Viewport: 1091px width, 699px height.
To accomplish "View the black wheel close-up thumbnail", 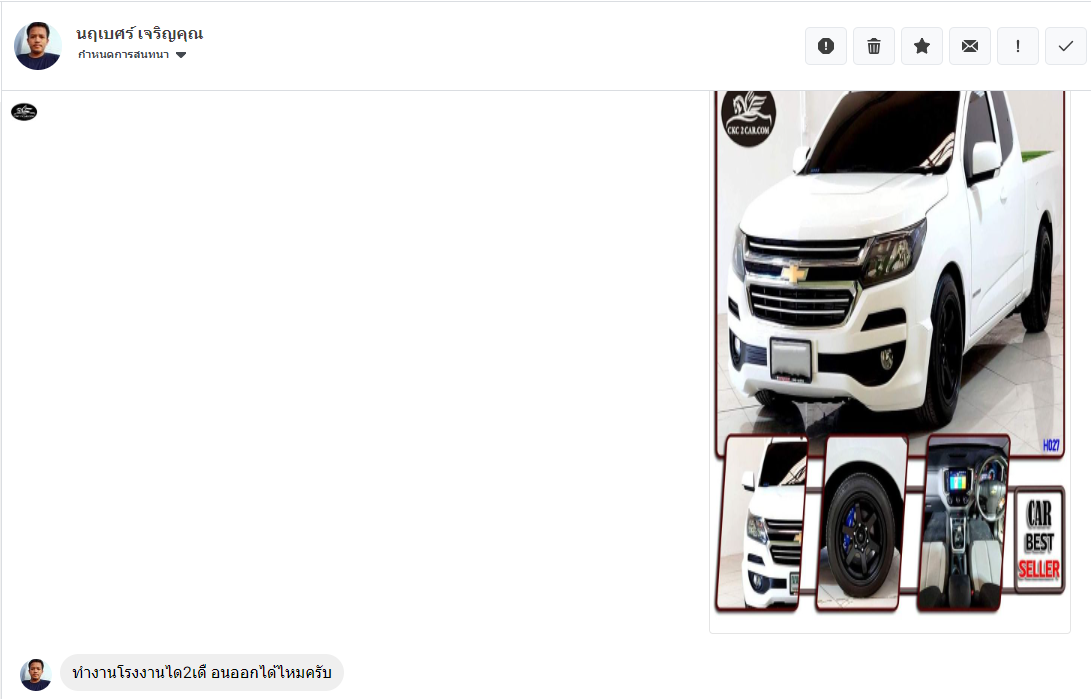I will 862,523.
